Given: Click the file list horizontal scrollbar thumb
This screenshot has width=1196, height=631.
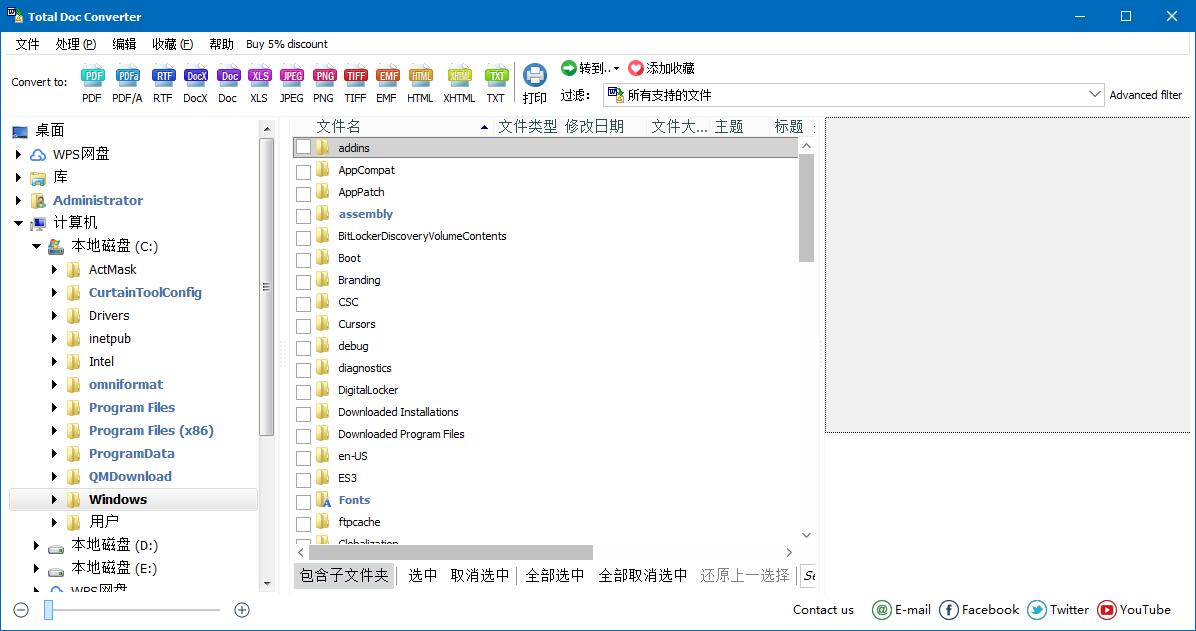Looking at the screenshot, I should [451, 552].
